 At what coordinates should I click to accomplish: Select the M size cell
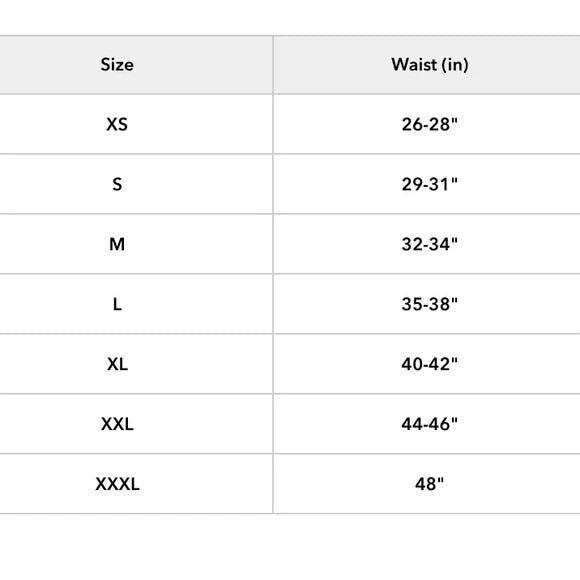point(117,244)
